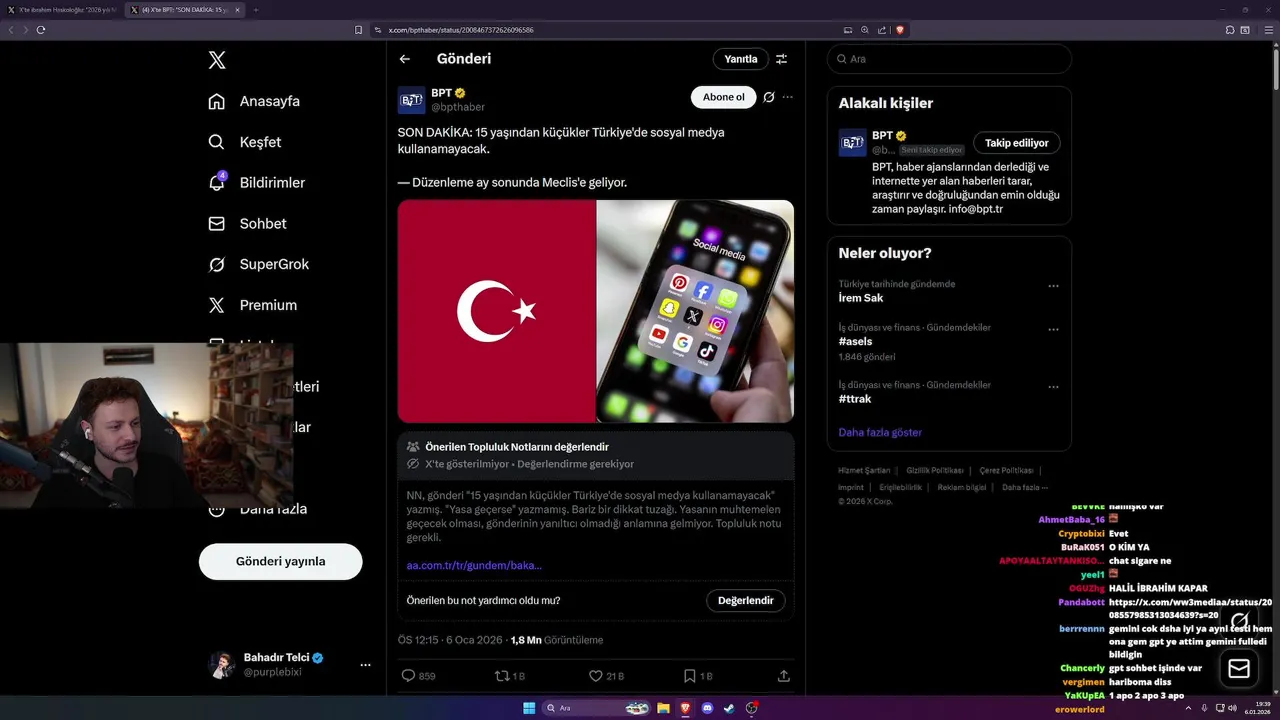Open account menu dots beside Bahadır Telci
This screenshot has height=720, width=1280.
pyautogui.click(x=365, y=665)
